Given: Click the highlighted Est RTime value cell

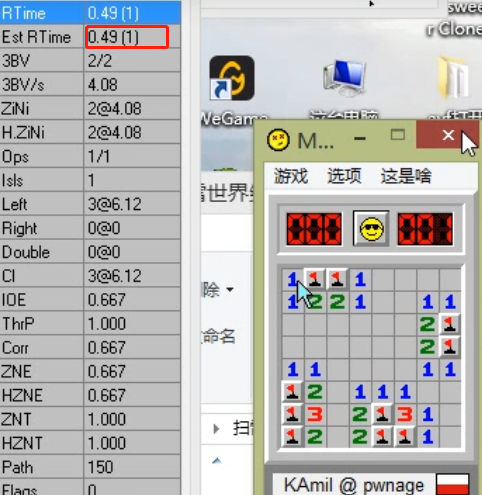Looking at the screenshot, I should 127,37.
